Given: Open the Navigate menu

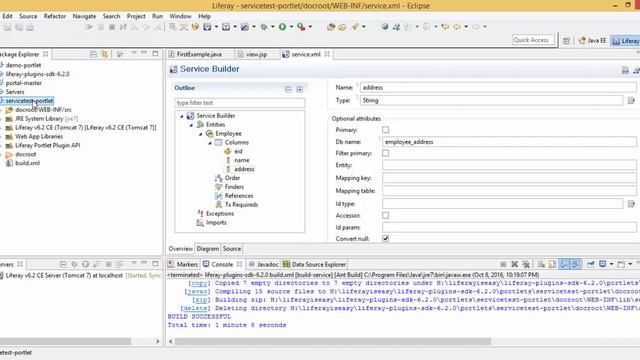Looking at the screenshot, I should pyautogui.click(x=84, y=16).
